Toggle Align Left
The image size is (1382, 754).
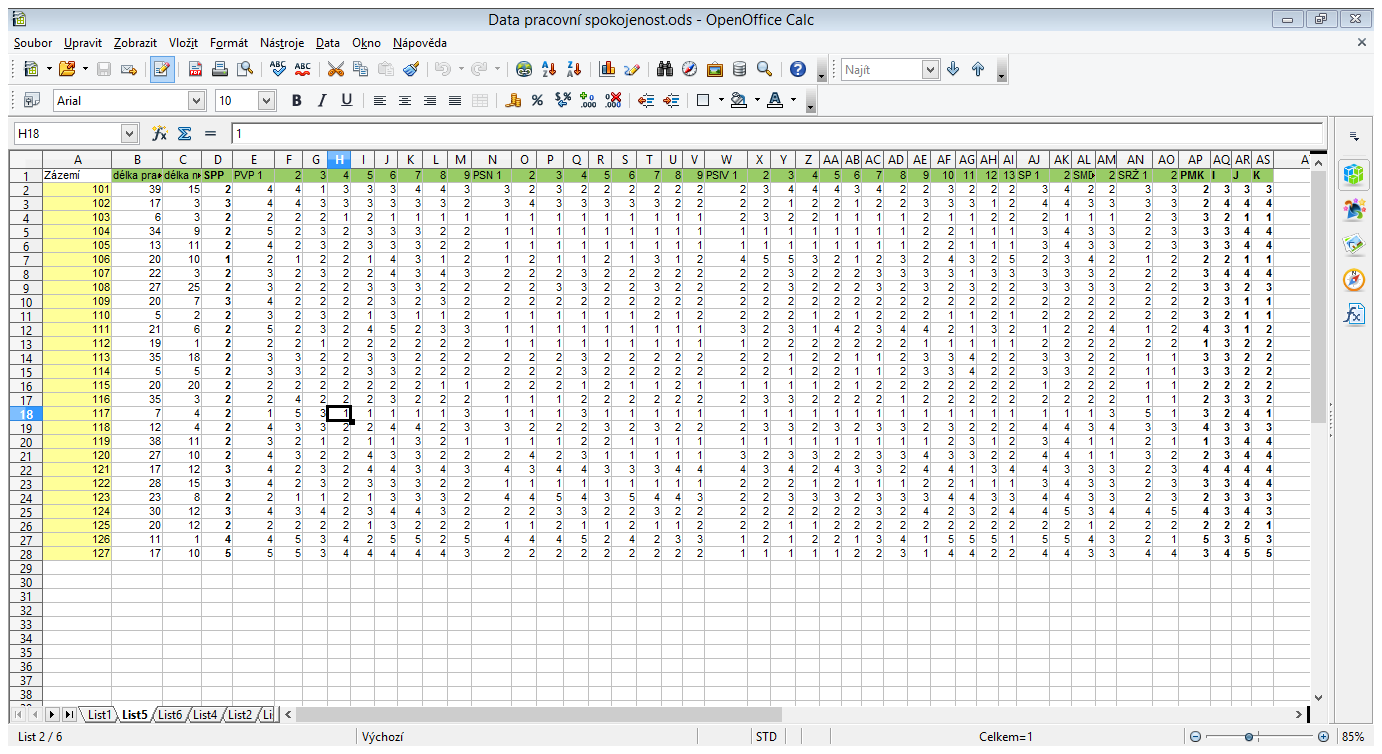[380, 100]
